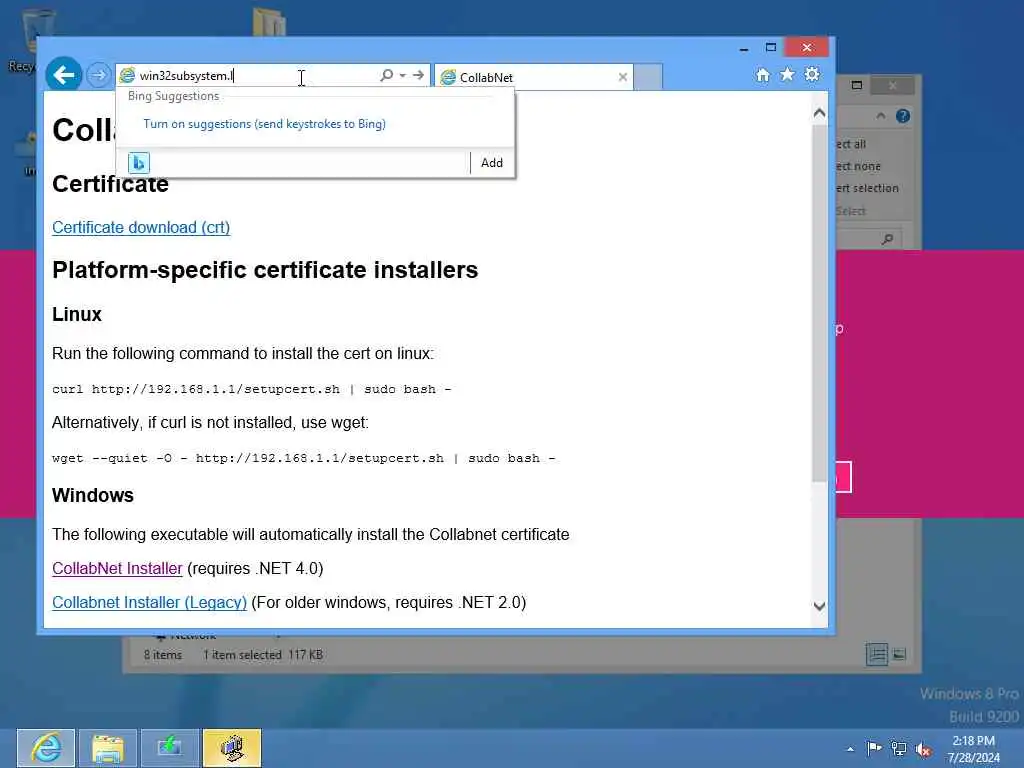The height and width of the screenshot is (768, 1024).
Task: Select the Bing search provider icon
Action: [138, 163]
